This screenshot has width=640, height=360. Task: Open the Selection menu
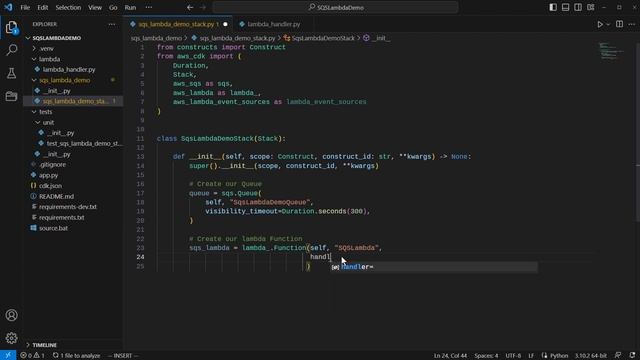(68, 7)
